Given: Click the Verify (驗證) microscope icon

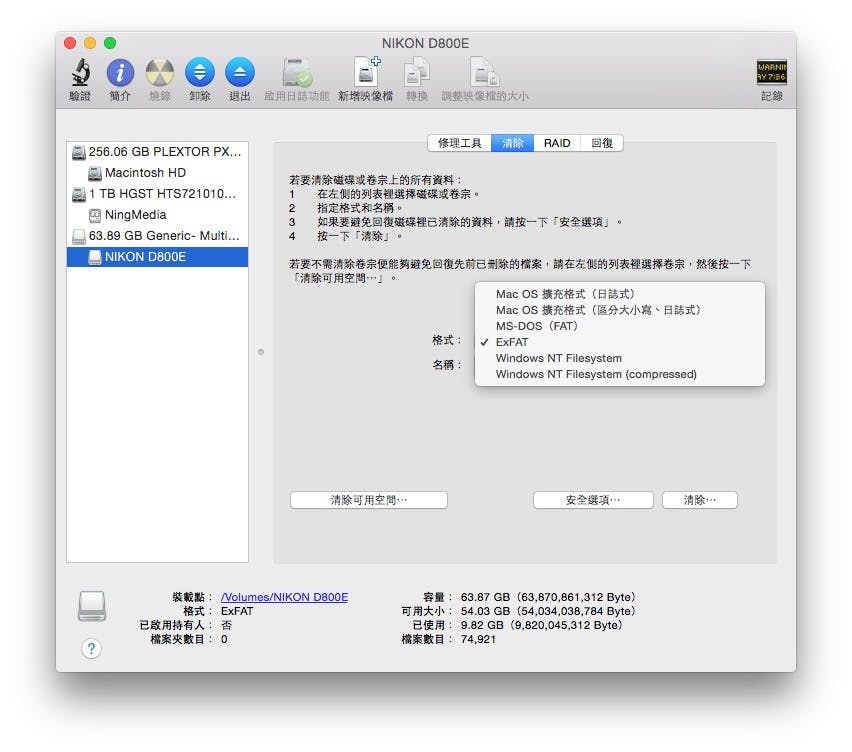Looking at the screenshot, I should tap(80, 72).
